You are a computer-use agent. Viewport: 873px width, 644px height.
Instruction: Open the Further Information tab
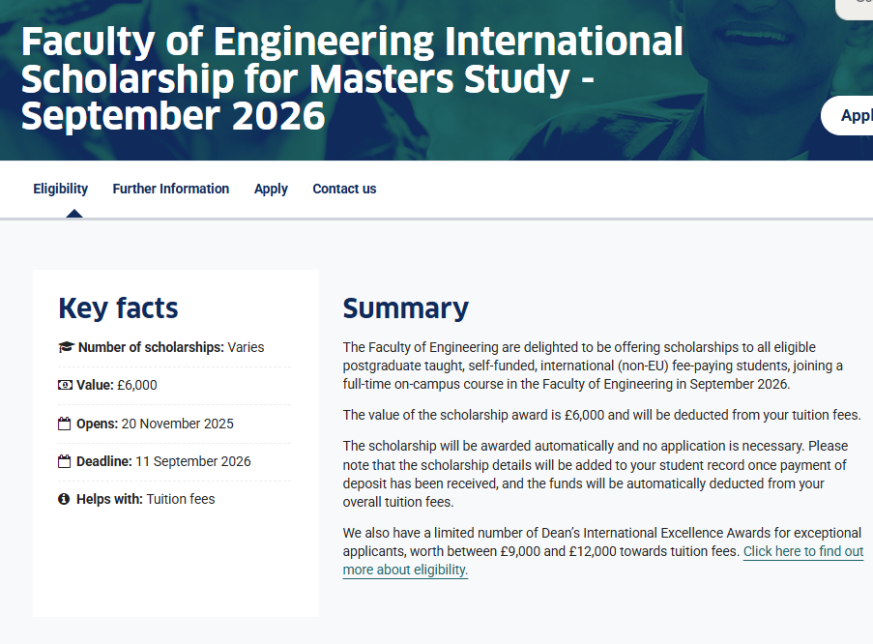pos(170,189)
